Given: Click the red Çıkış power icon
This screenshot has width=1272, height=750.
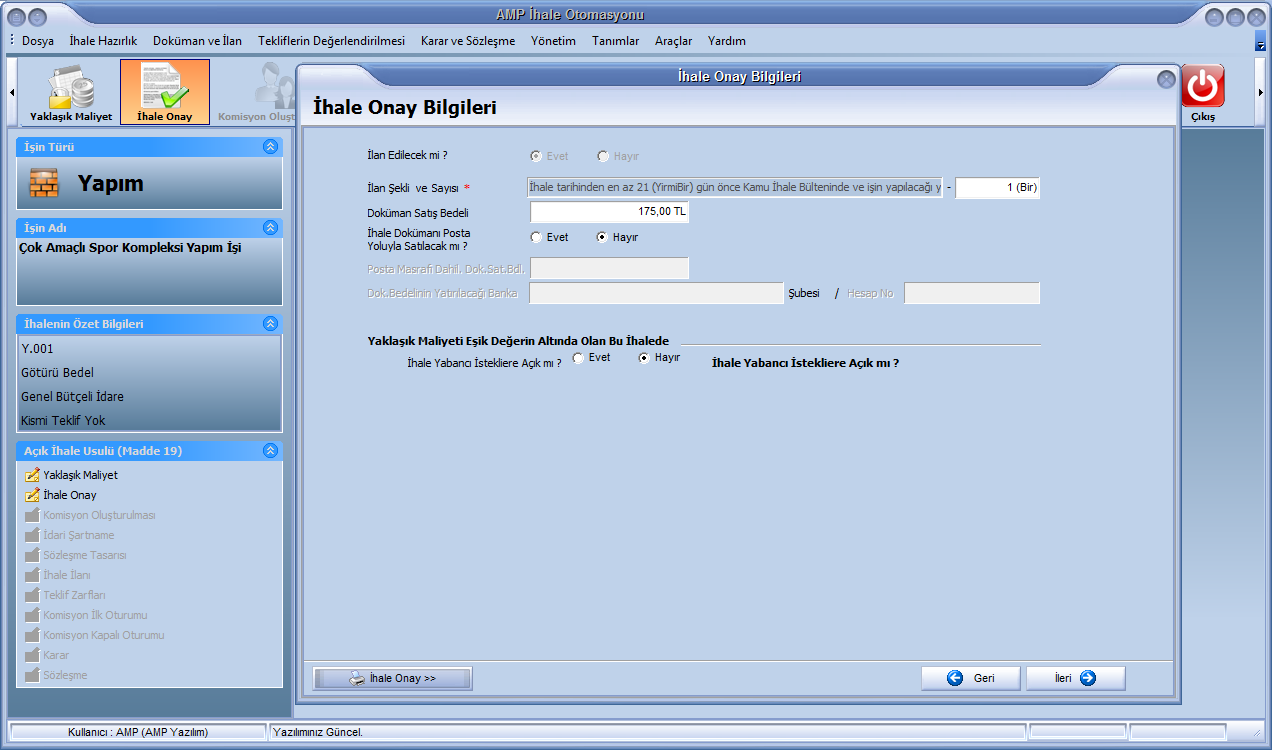Looking at the screenshot, I should [x=1202, y=87].
